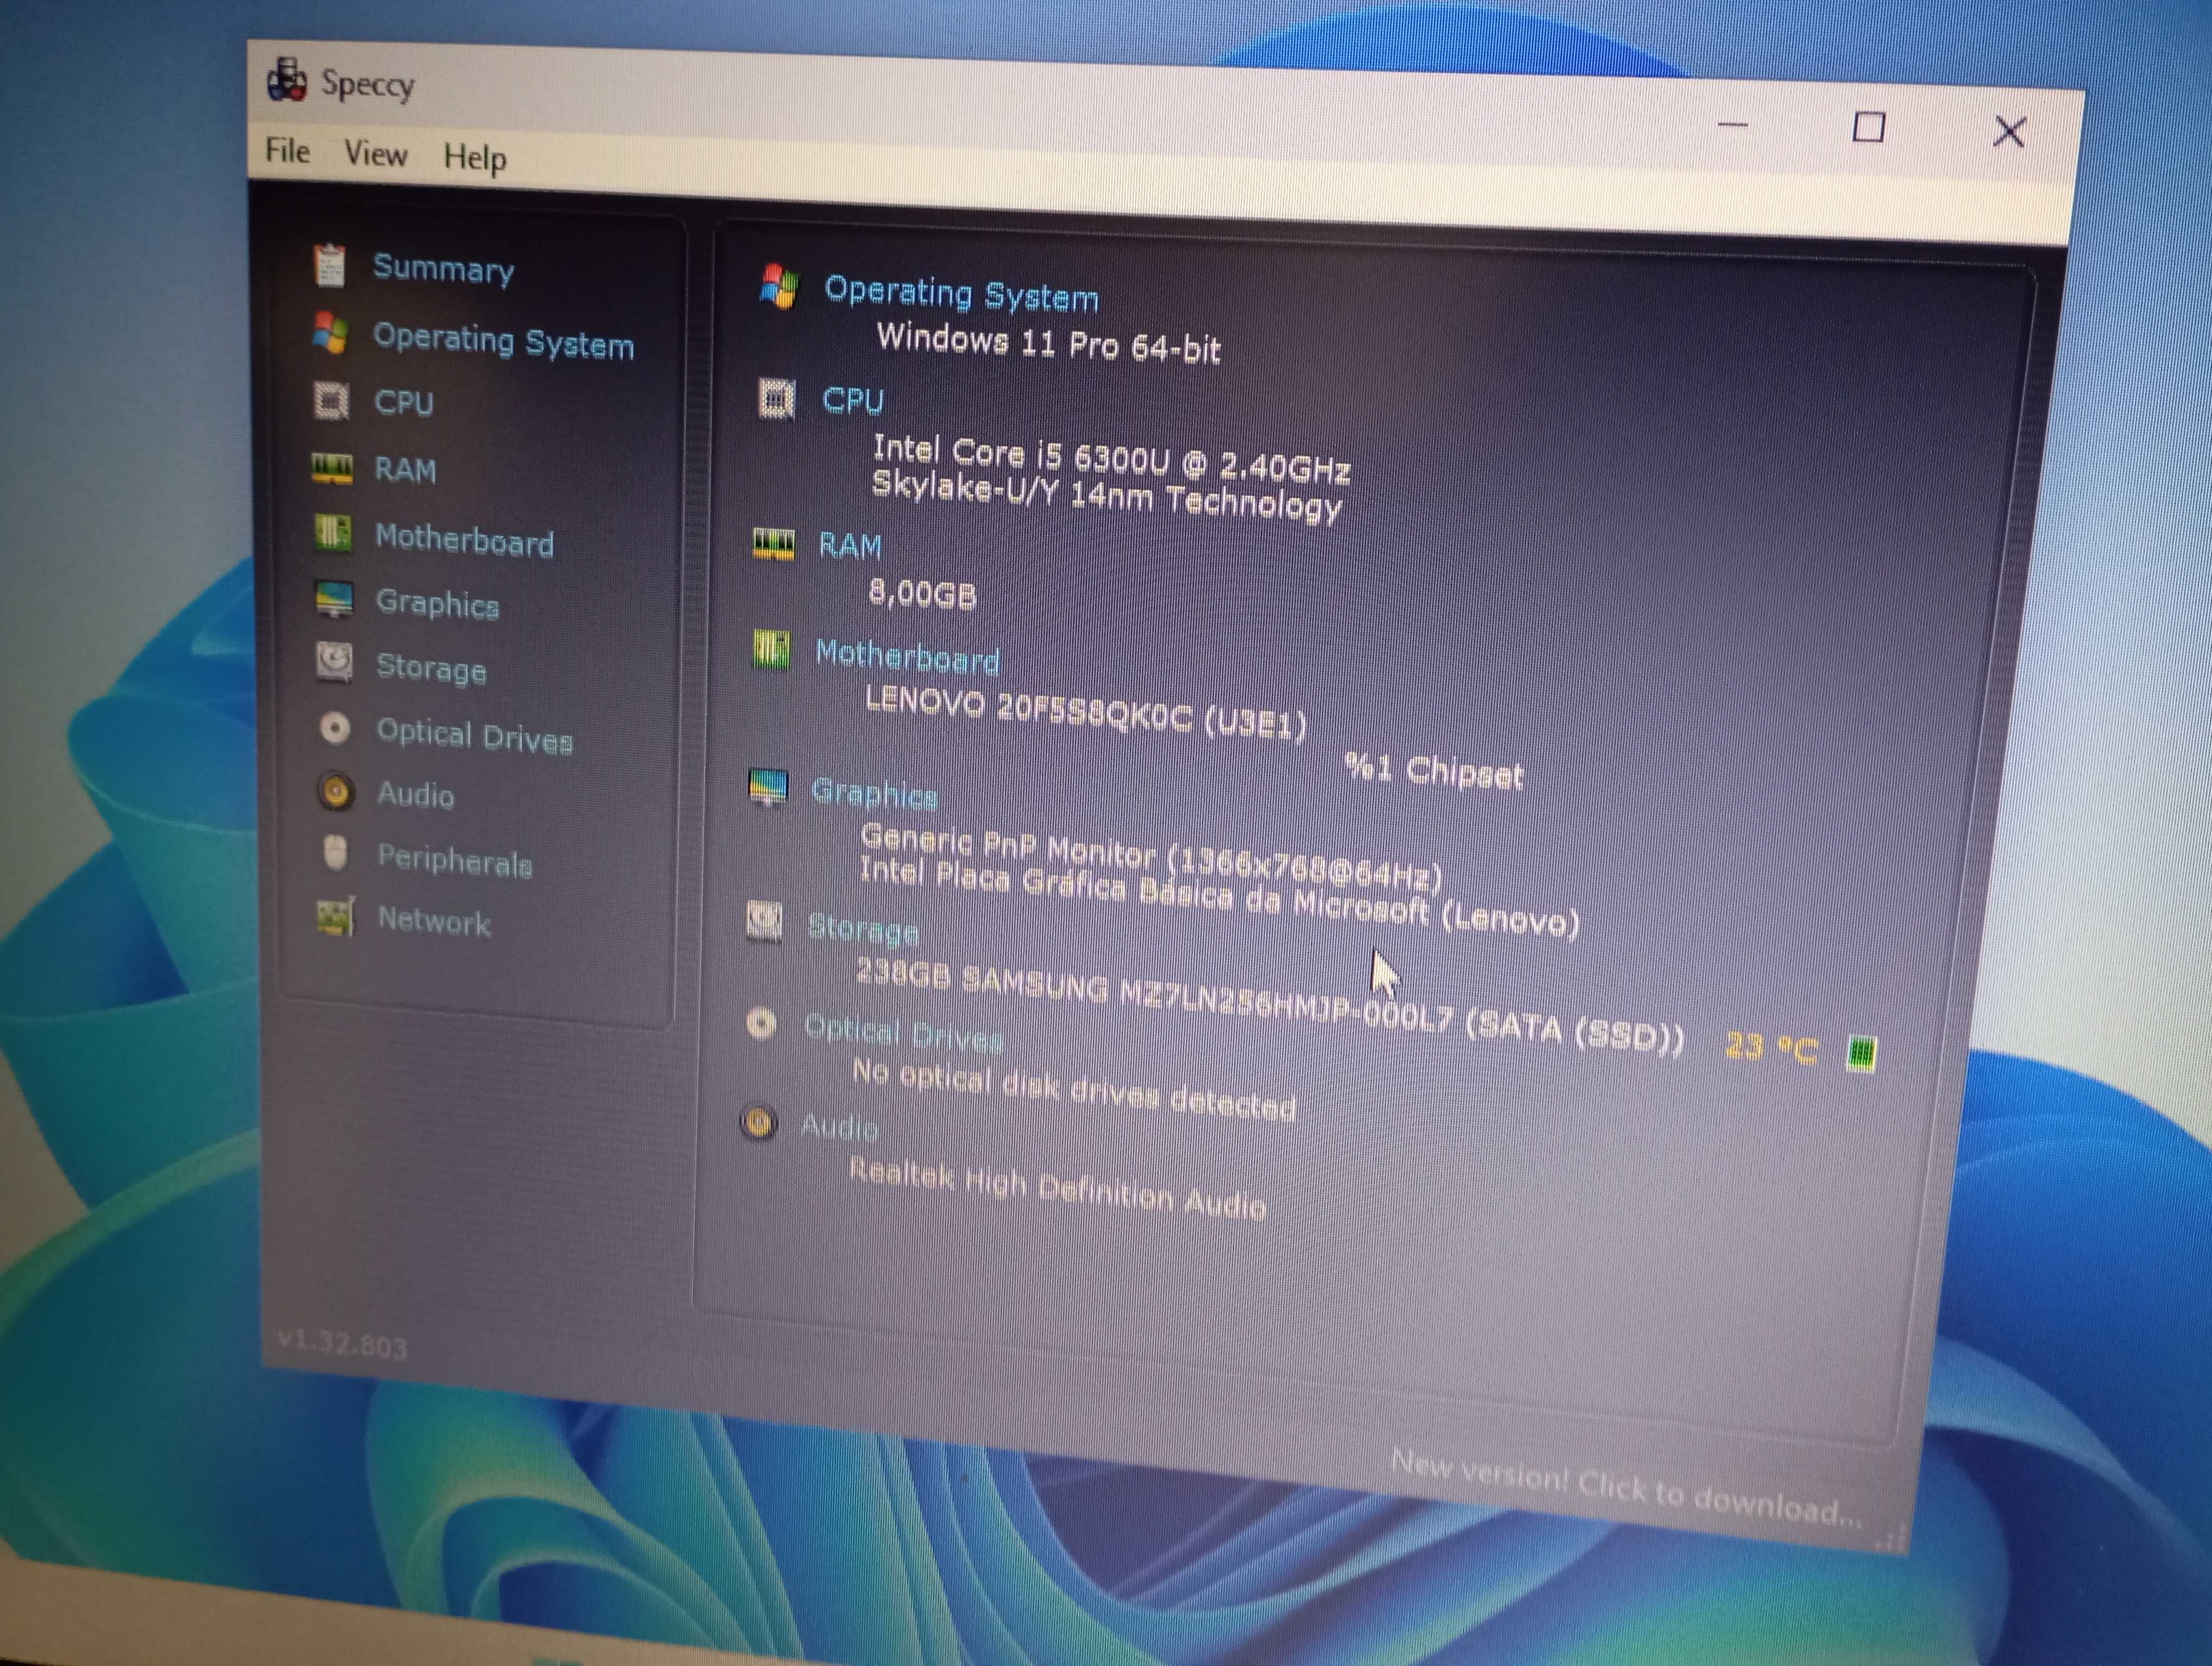Click the green storage temperature indicator icon

(1861, 1053)
